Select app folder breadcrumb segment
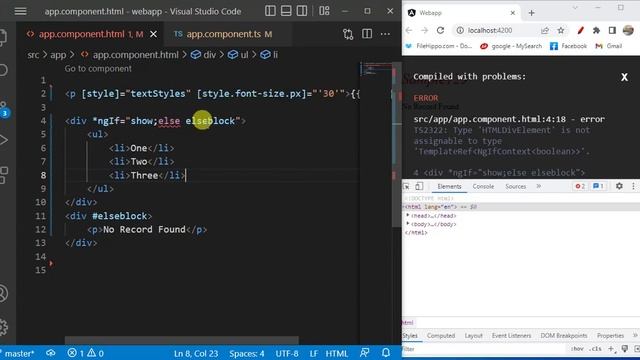 (x=58, y=55)
